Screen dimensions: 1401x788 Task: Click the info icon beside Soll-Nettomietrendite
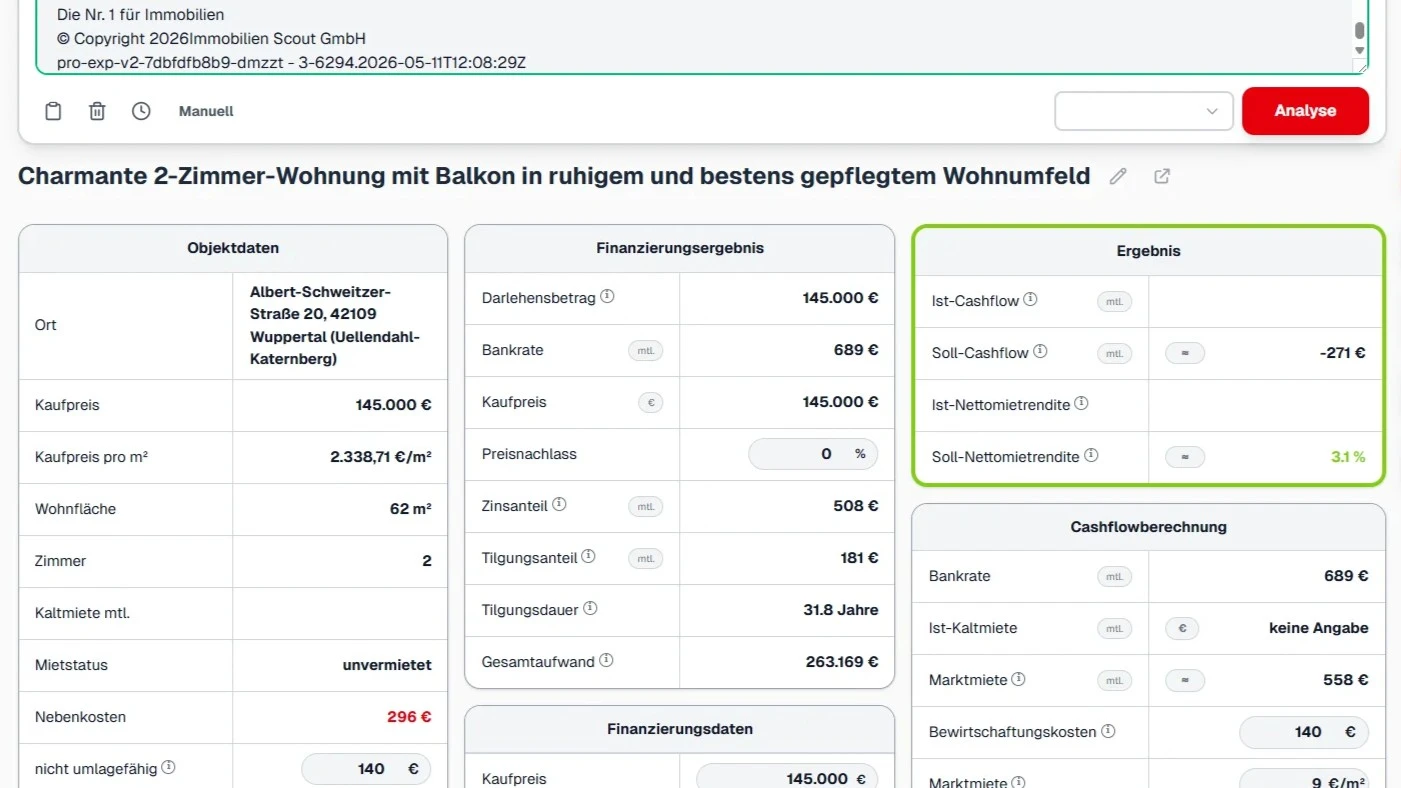(x=1091, y=455)
